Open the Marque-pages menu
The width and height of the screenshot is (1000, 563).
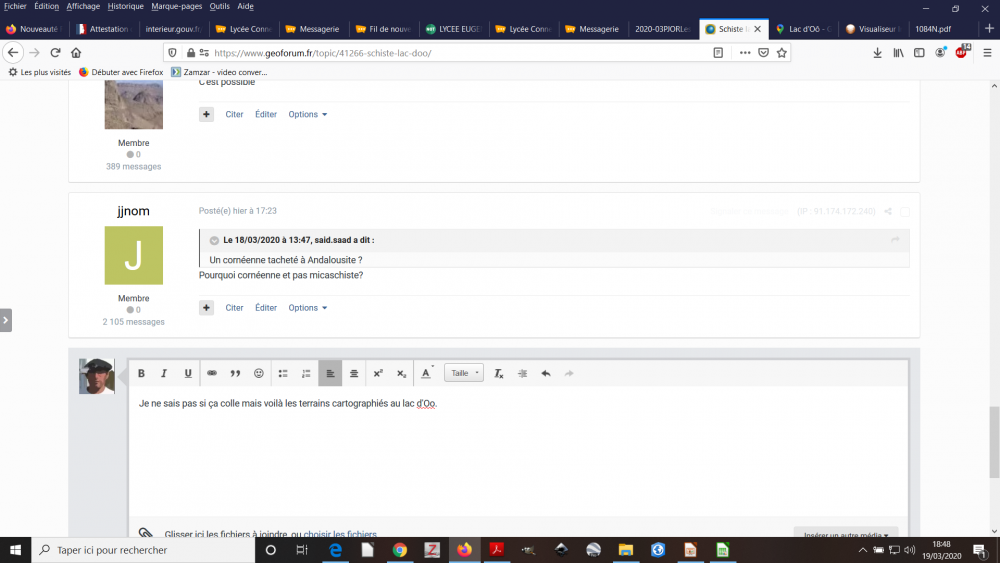[177, 6]
